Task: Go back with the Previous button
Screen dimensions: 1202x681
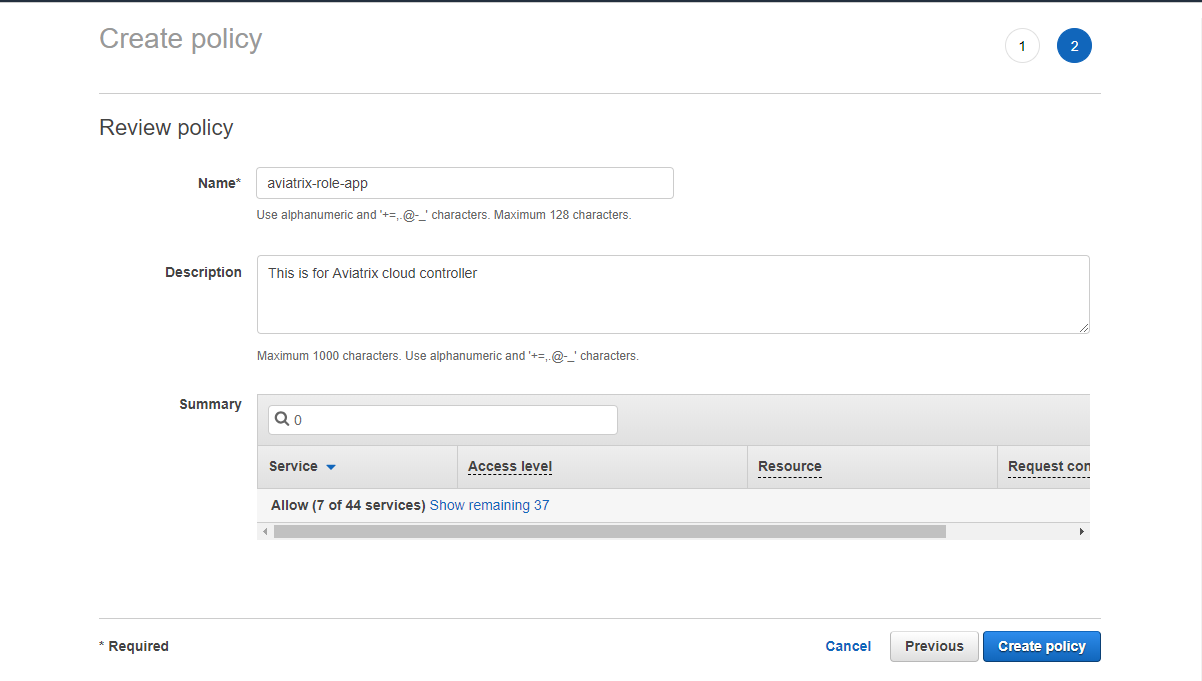Action: coord(934,646)
